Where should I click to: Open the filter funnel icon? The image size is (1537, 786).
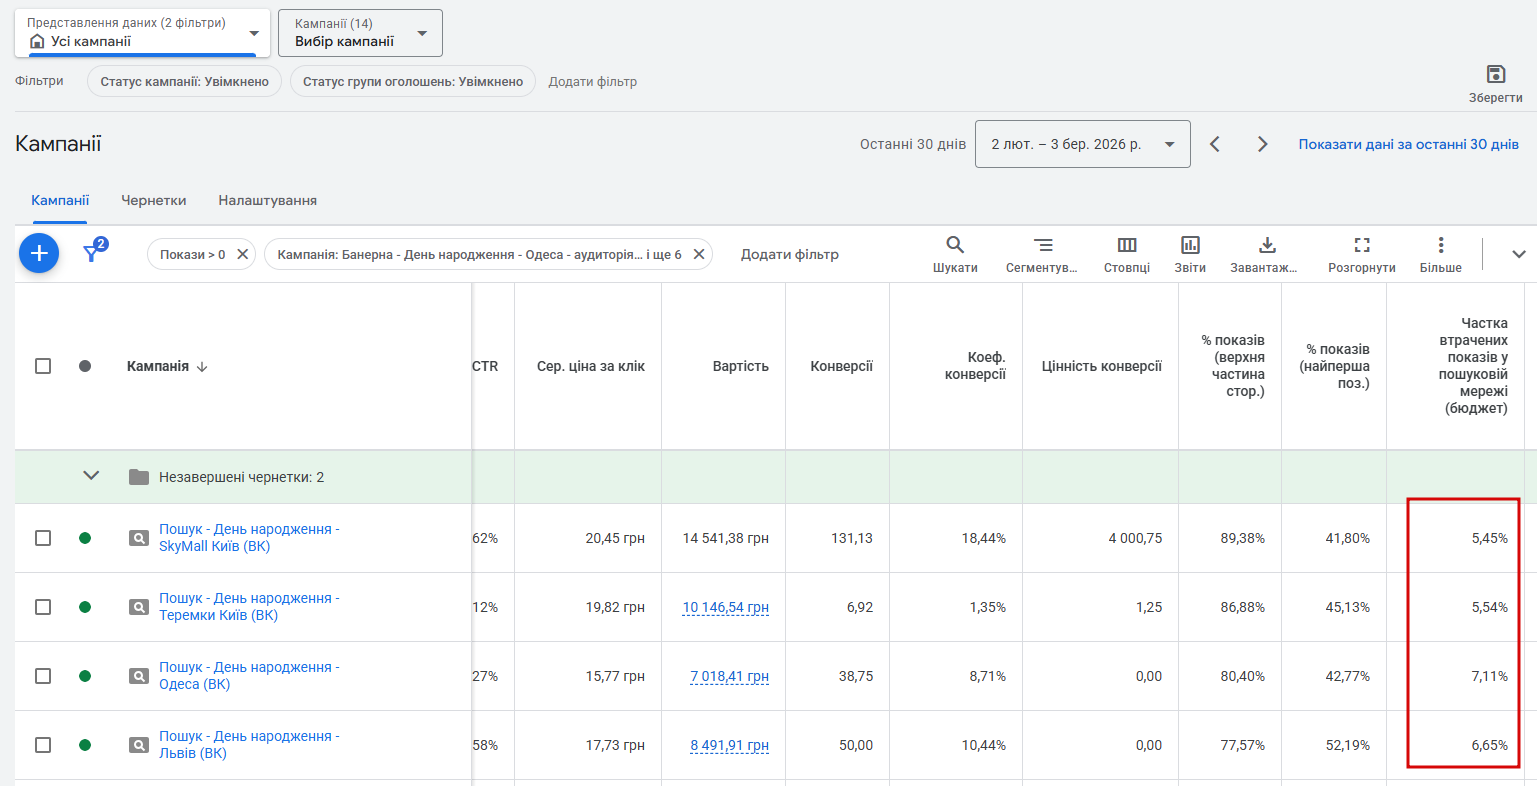93,253
